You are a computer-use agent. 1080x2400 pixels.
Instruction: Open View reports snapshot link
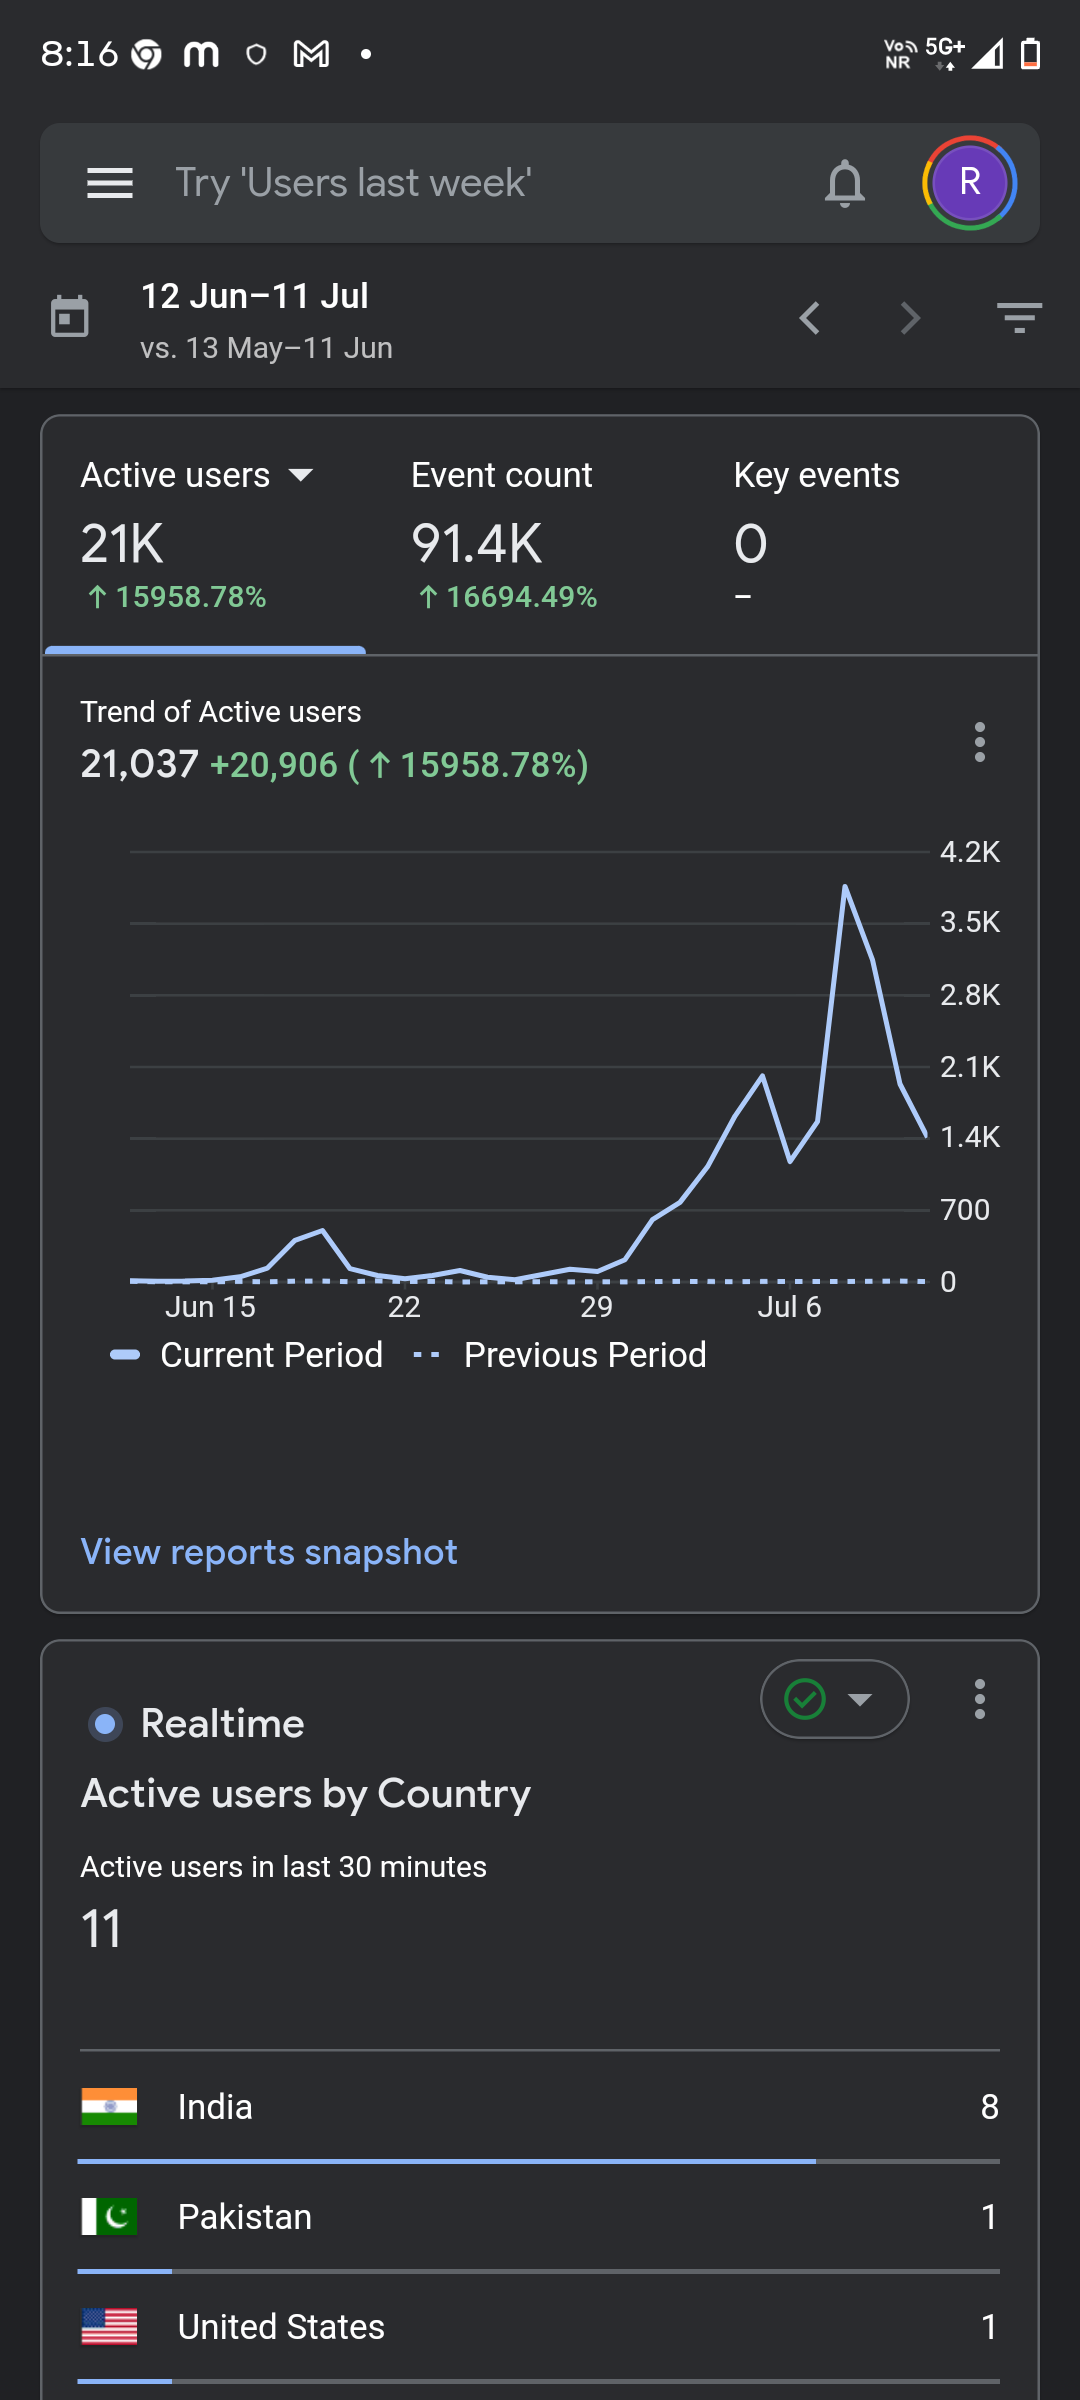(x=269, y=1552)
